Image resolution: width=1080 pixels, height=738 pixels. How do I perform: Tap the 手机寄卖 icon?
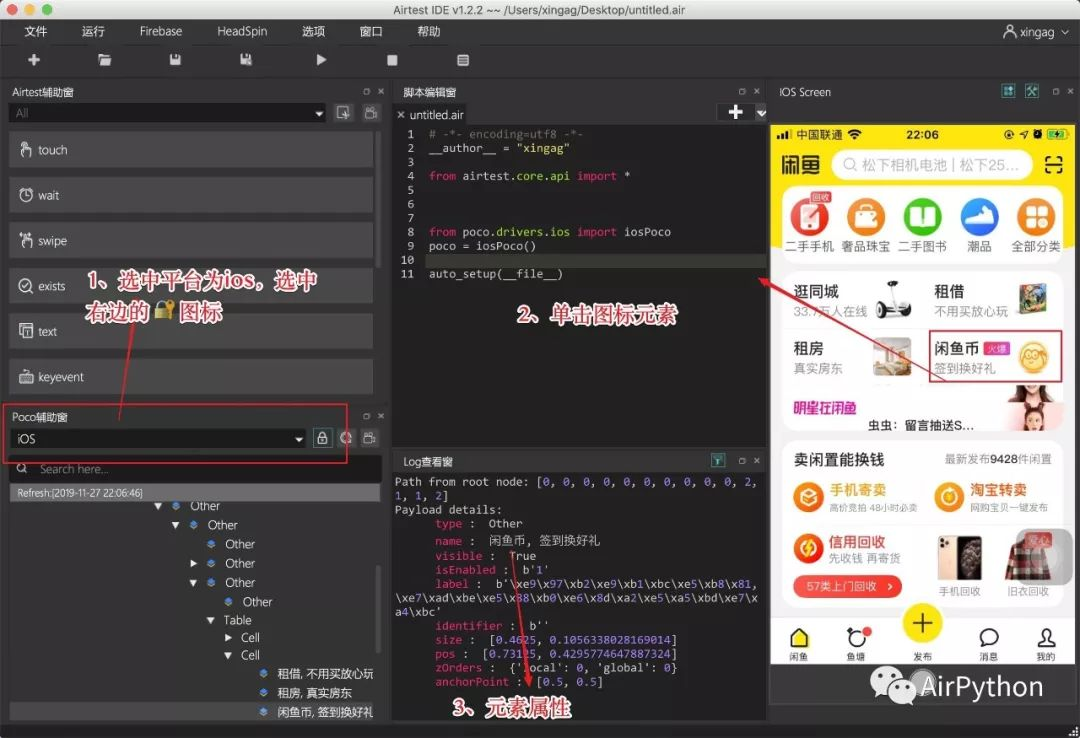[x=808, y=496]
